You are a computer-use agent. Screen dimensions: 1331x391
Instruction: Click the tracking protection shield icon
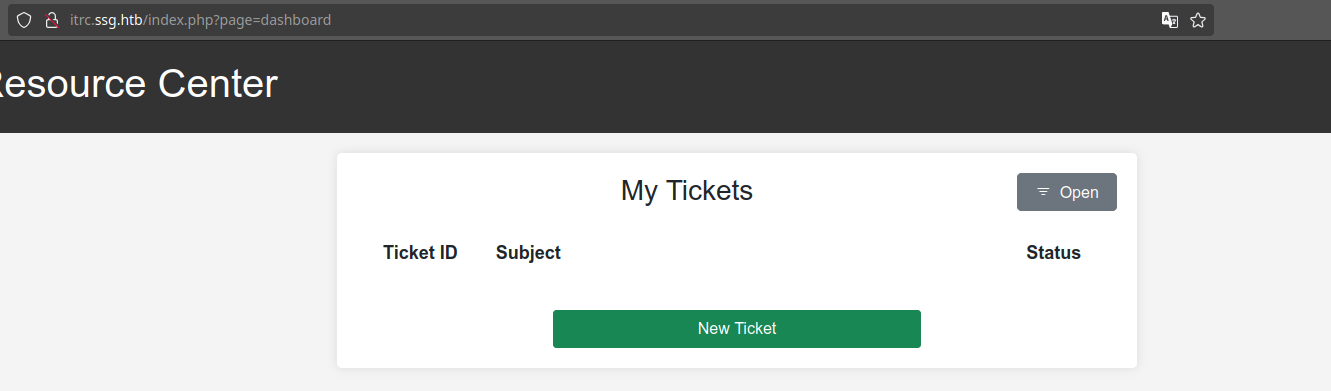click(24, 20)
